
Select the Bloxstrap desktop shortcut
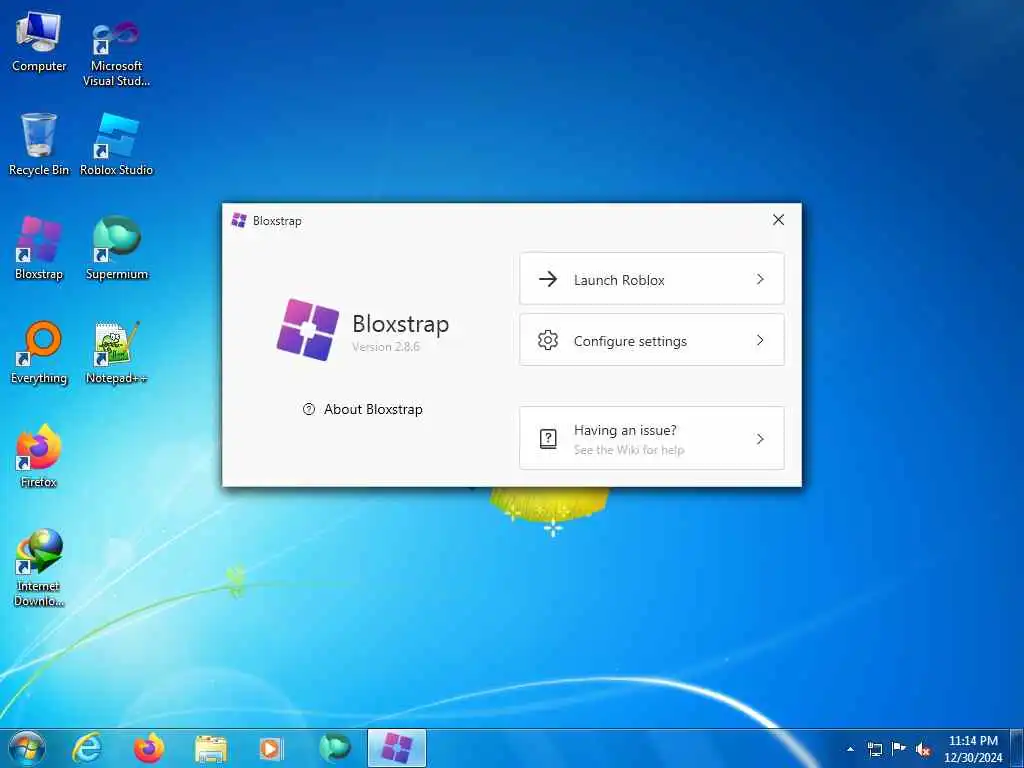tap(39, 248)
